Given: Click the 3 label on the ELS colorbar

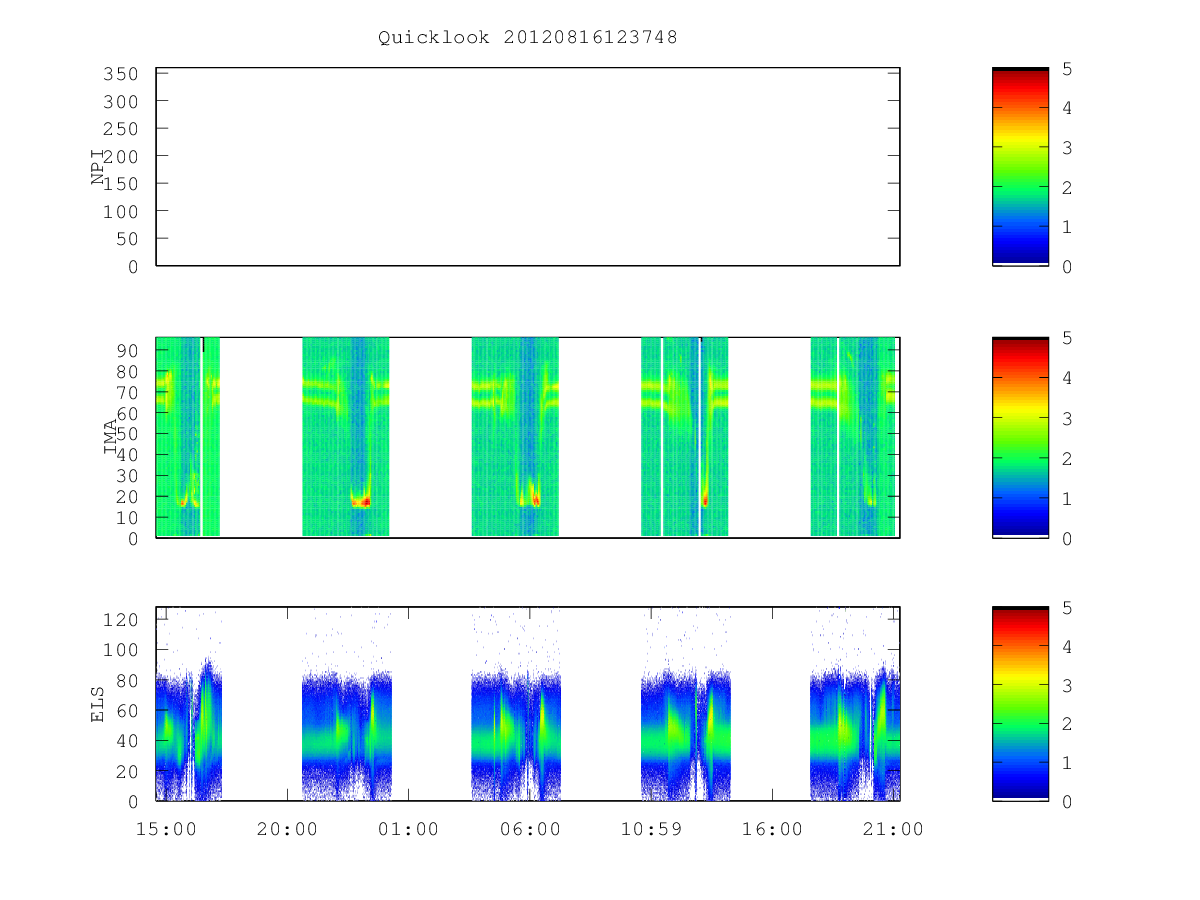Looking at the screenshot, I should click(x=1067, y=686).
